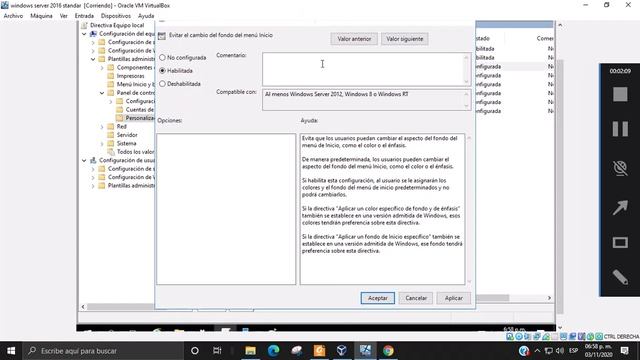
Task: Select Todos los valores in tree
Action: (136, 152)
